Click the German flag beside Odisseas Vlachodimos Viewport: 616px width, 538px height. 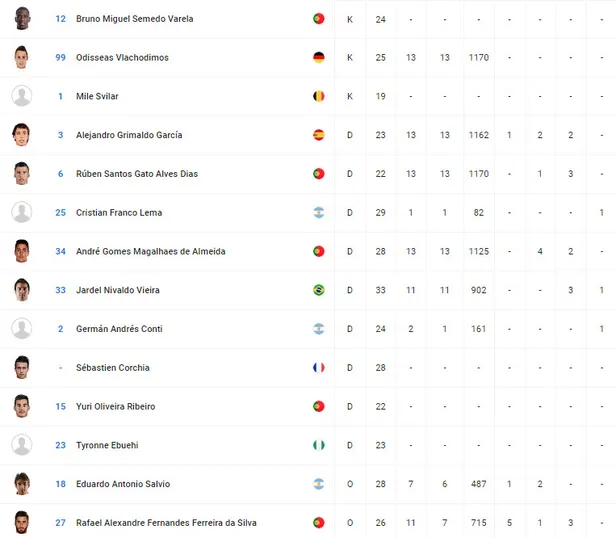319,58
